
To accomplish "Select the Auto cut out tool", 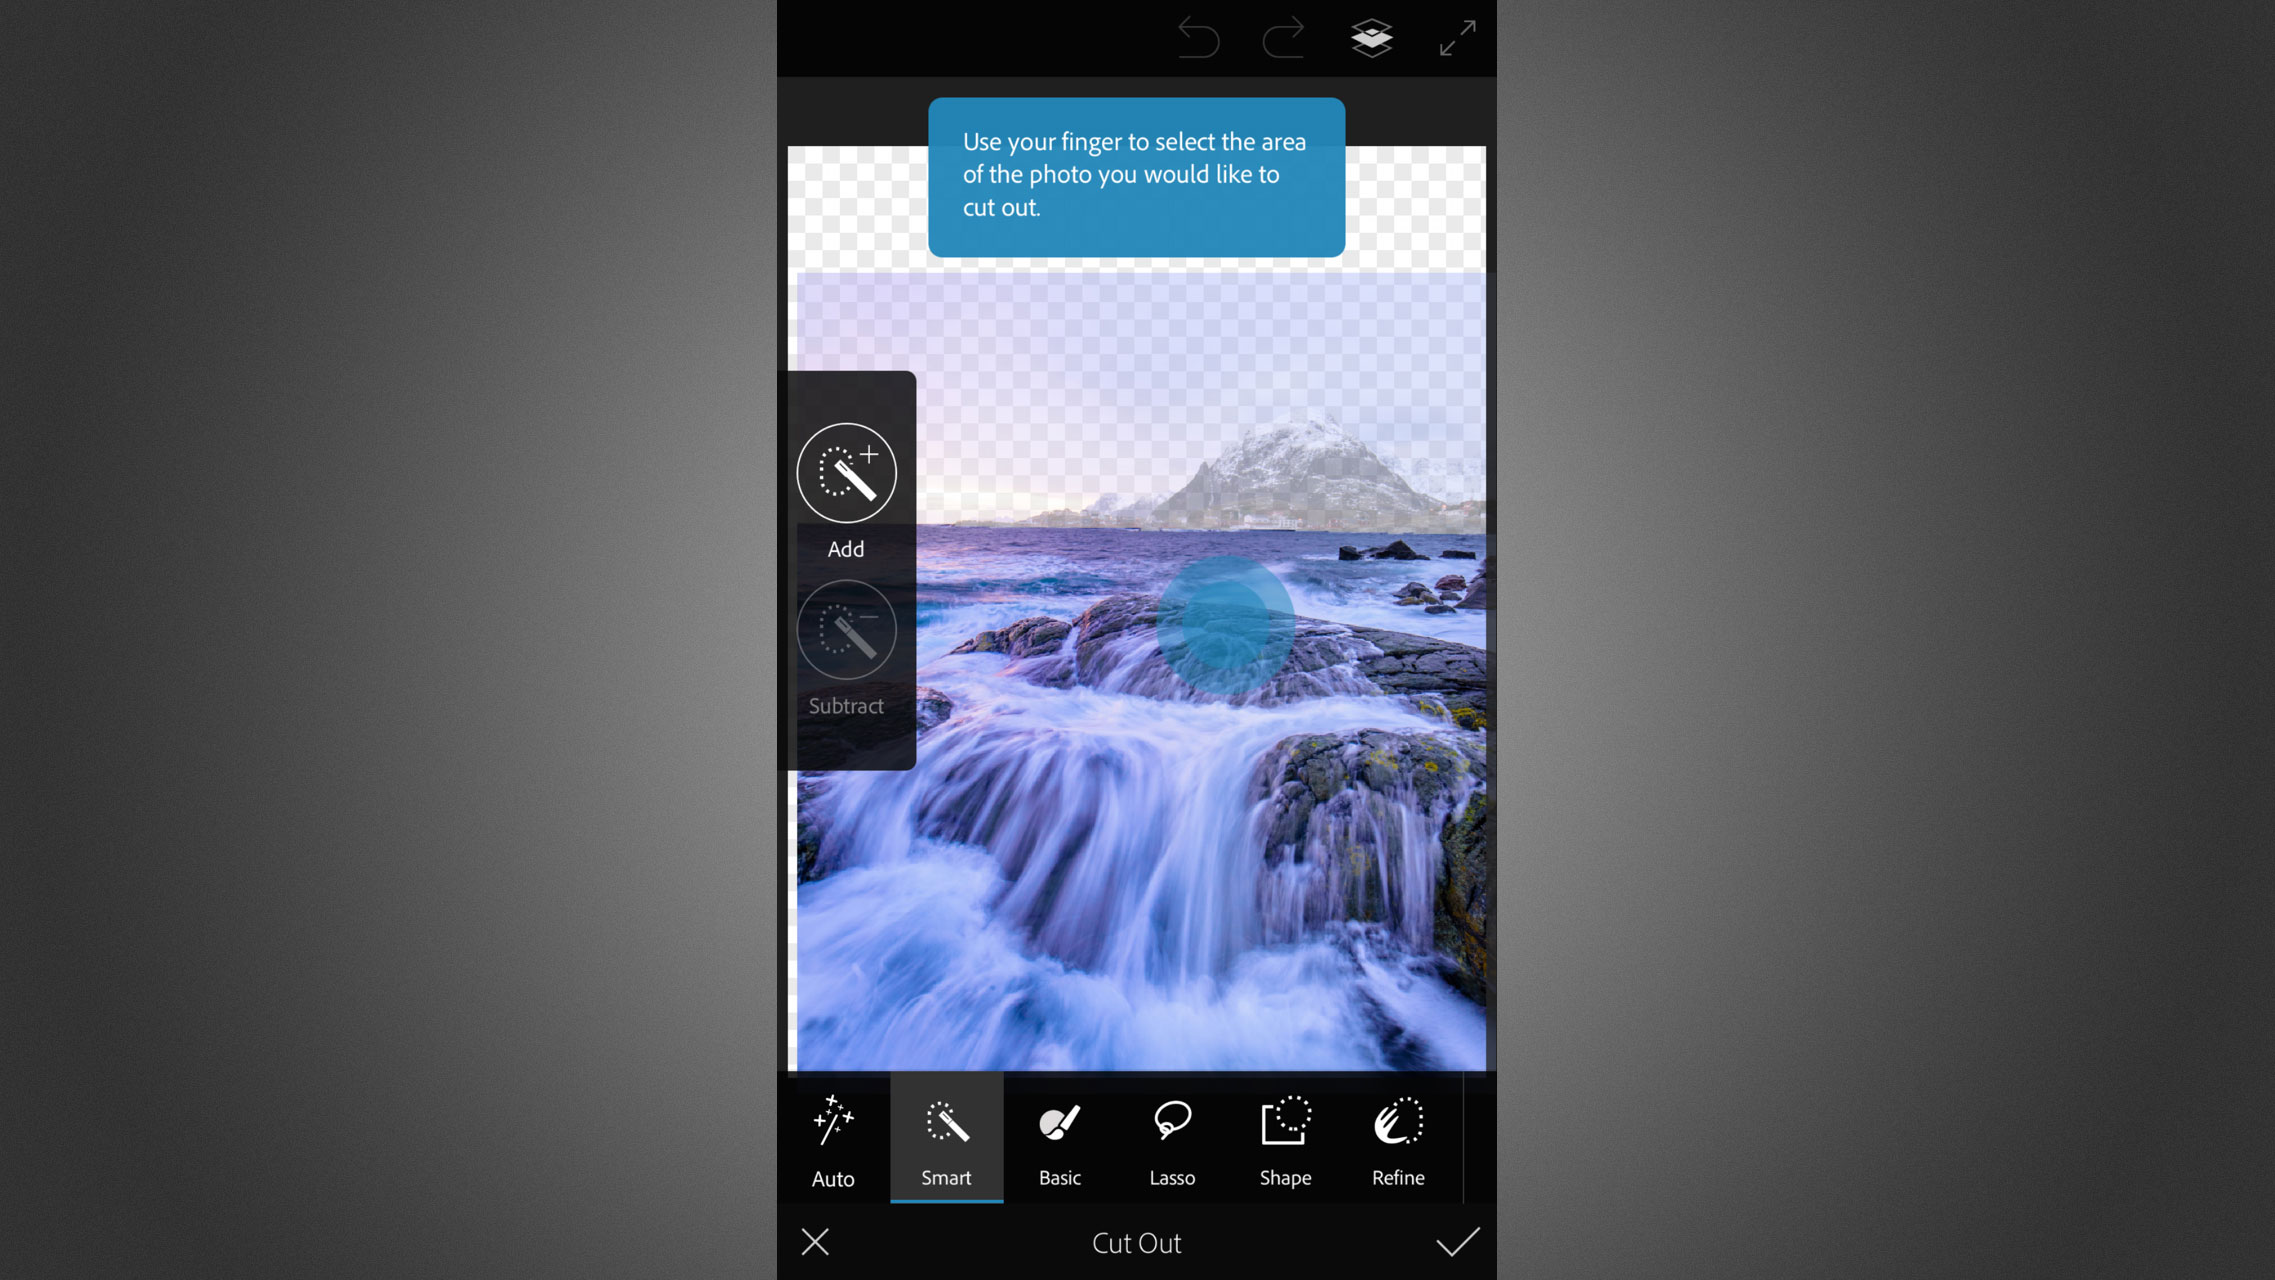I will coord(833,1141).
